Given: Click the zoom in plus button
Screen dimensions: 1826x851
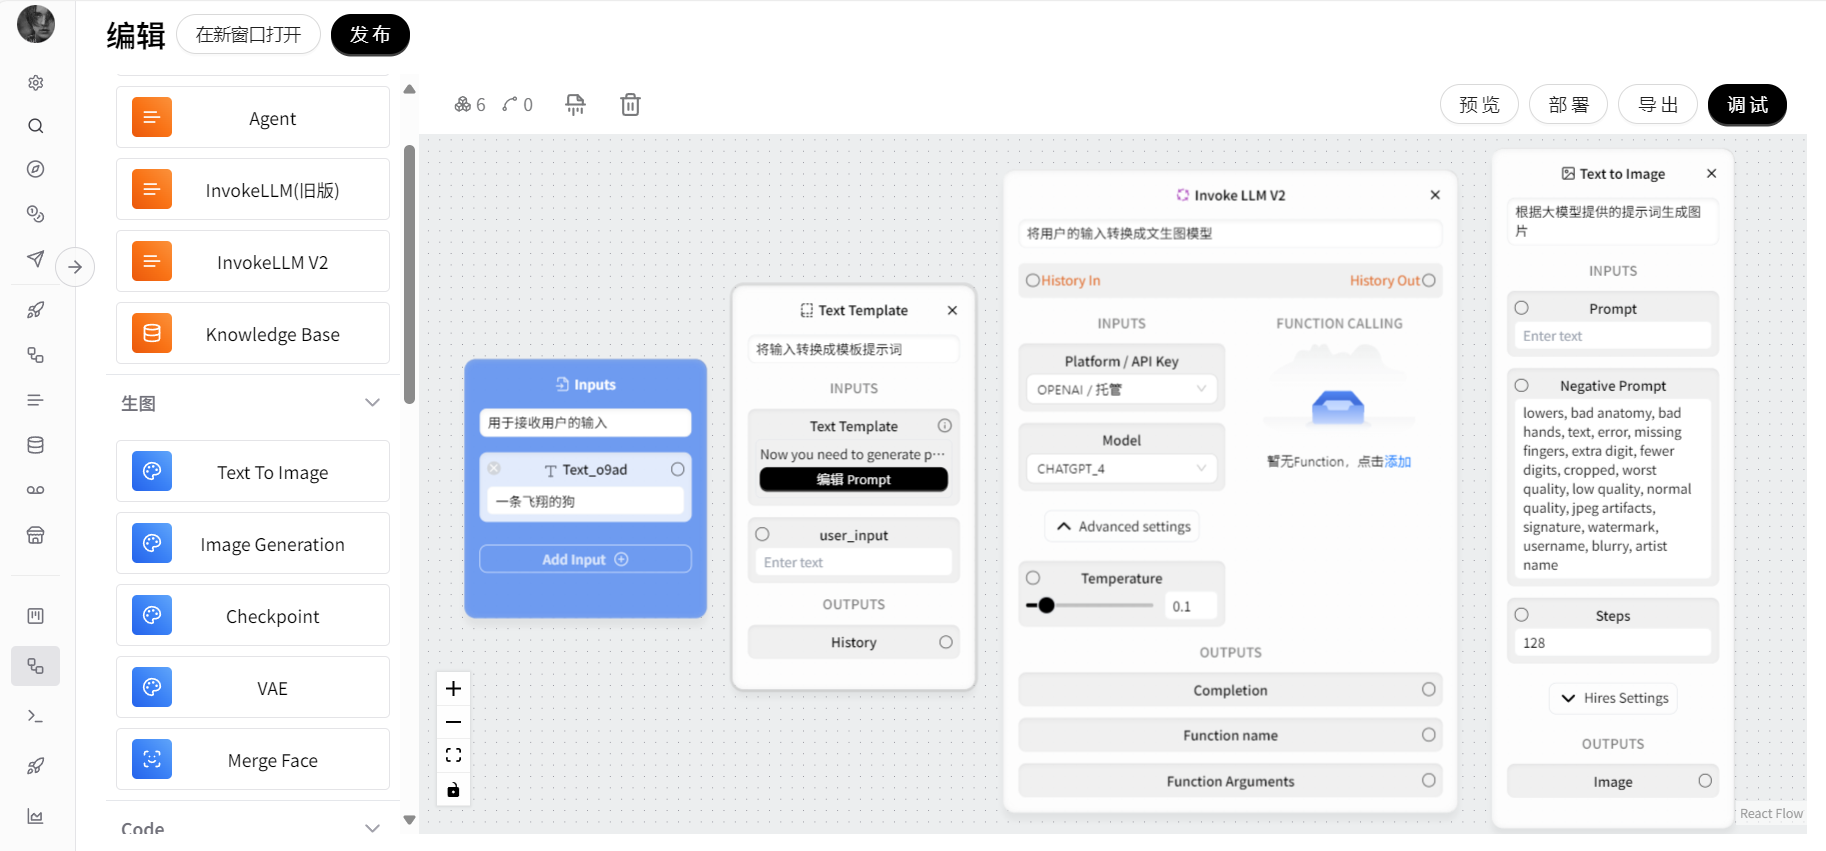Looking at the screenshot, I should click(453, 688).
